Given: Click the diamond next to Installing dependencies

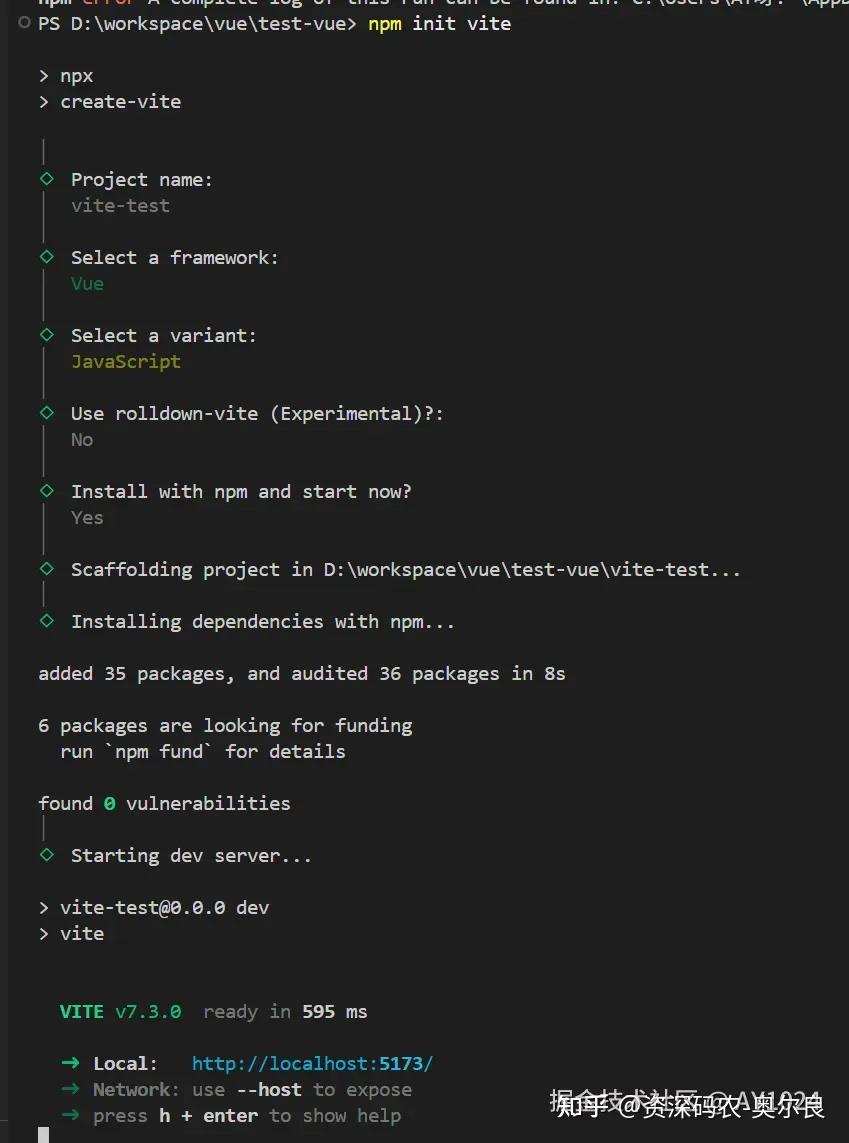Looking at the screenshot, I should click(46, 621).
